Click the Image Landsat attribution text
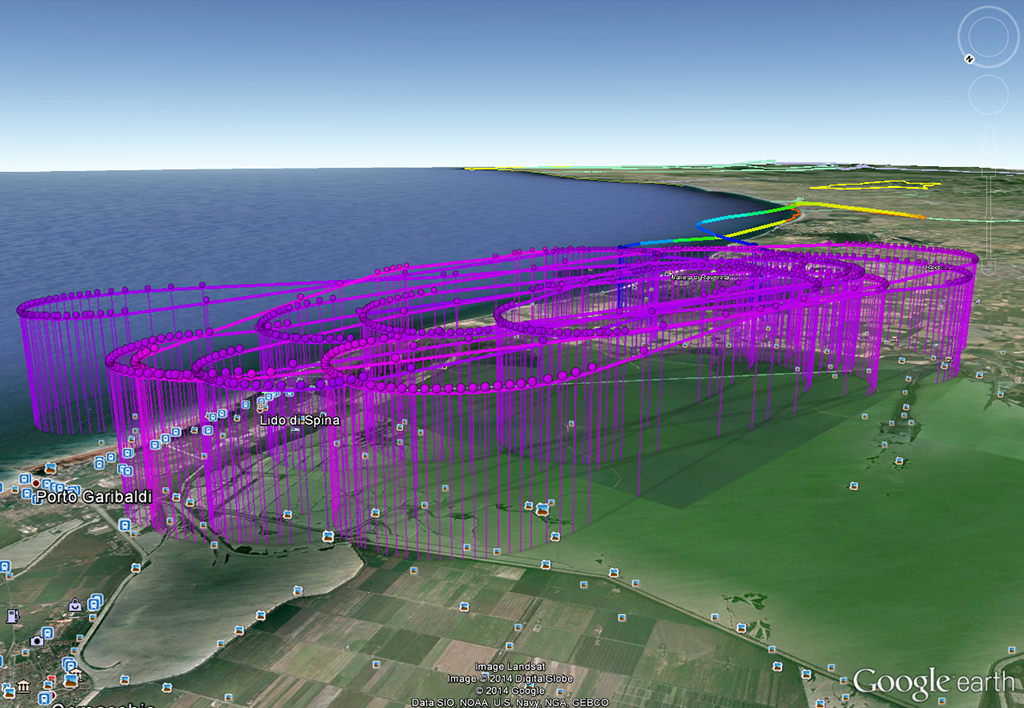 coord(510,666)
